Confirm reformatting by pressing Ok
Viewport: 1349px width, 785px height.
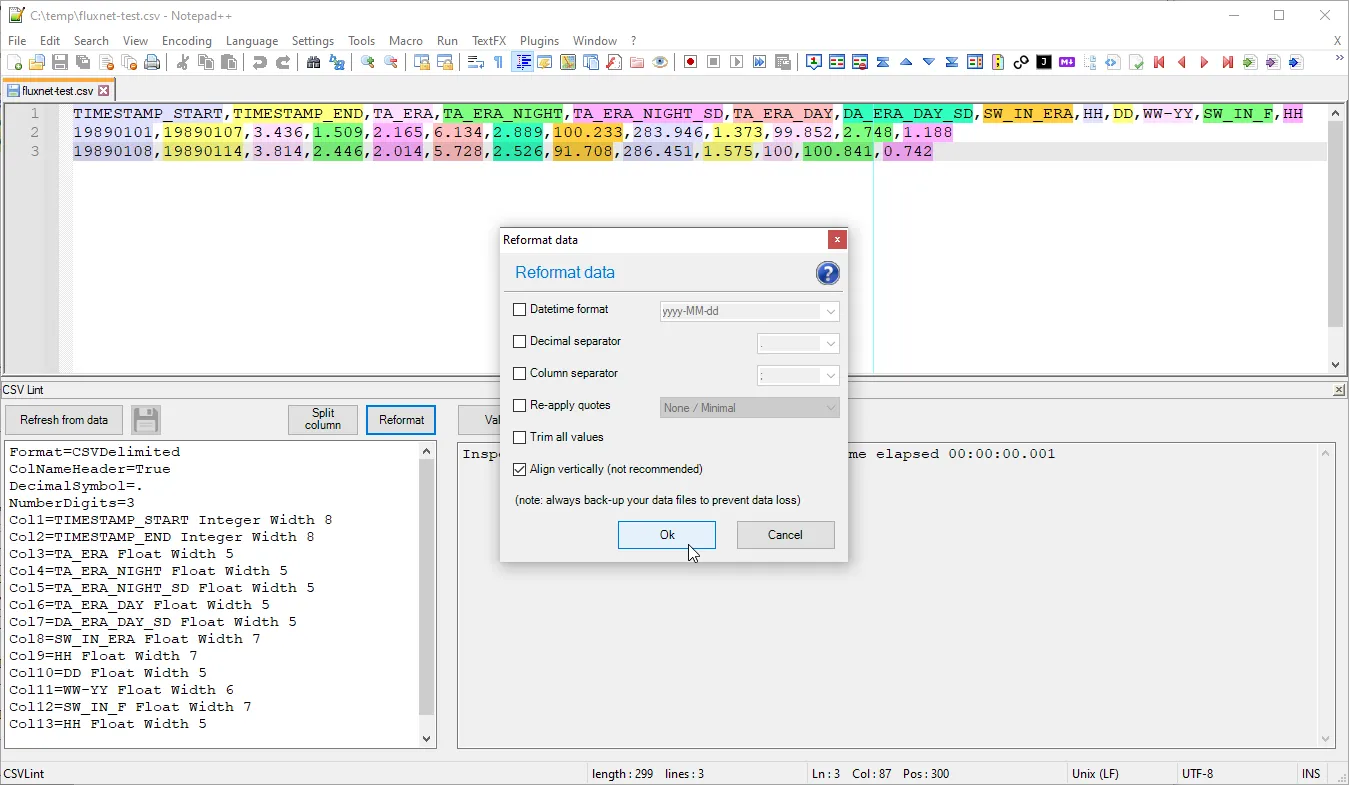(x=666, y=535)
